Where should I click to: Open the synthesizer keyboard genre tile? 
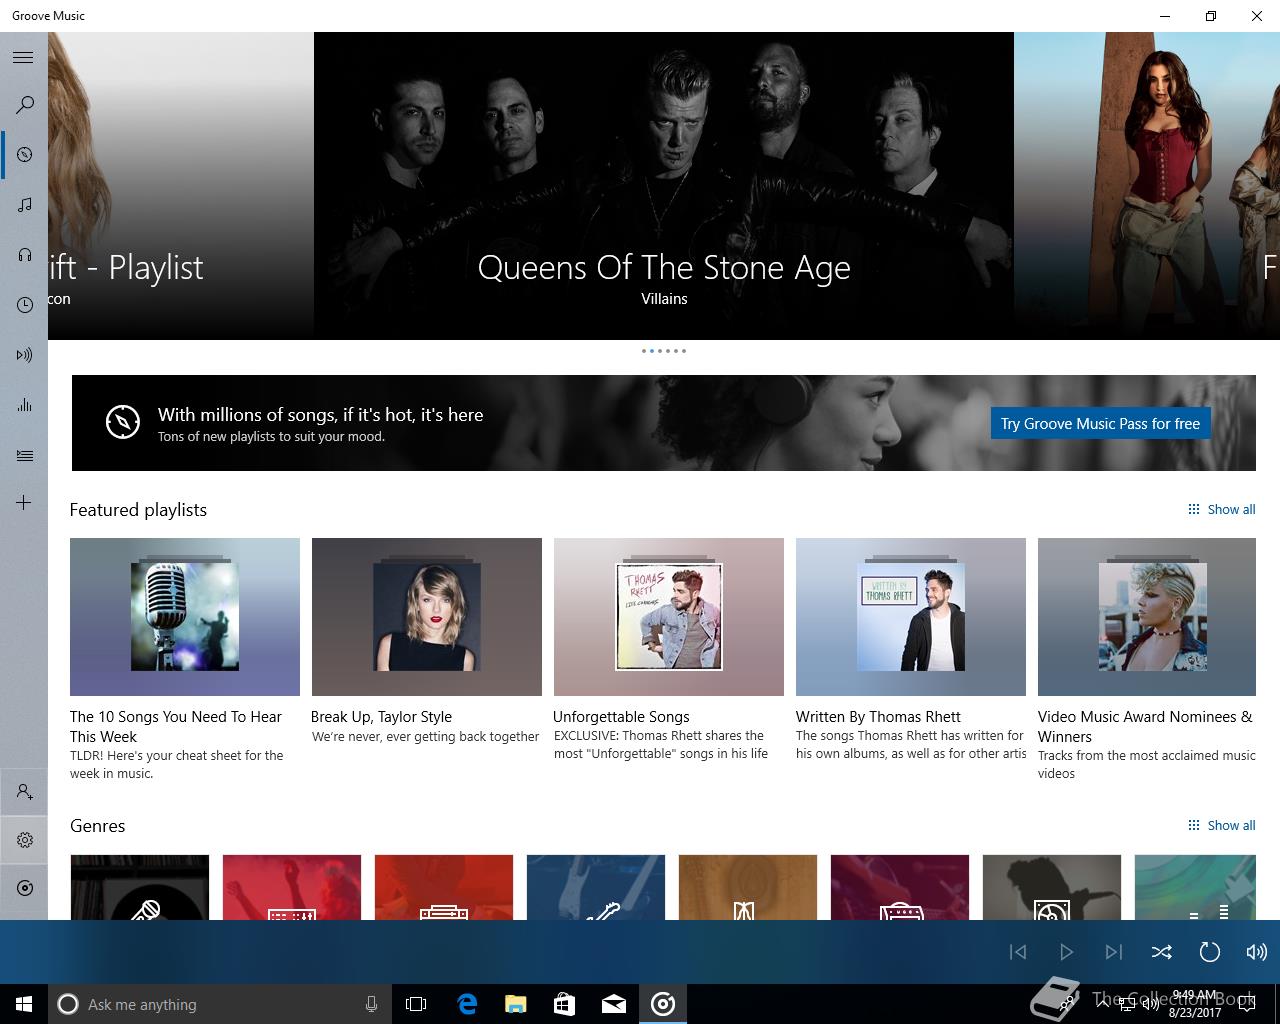292,887
